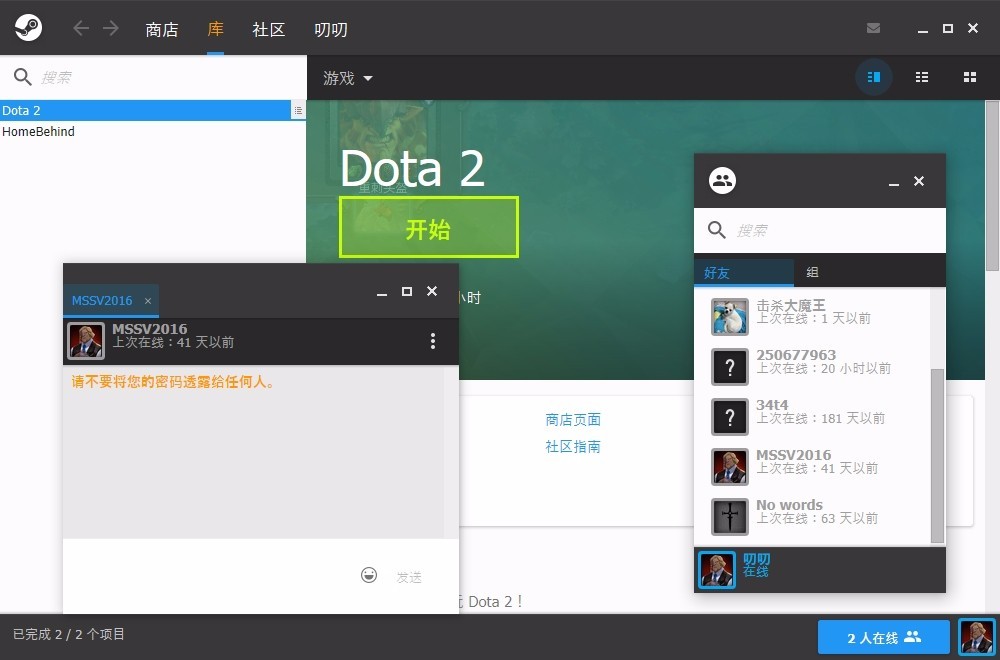Image resolution: width=1000 pixels, height=660 pixels.
Task: Click the Steam logo icon
Action: click(x=28, y=28)
